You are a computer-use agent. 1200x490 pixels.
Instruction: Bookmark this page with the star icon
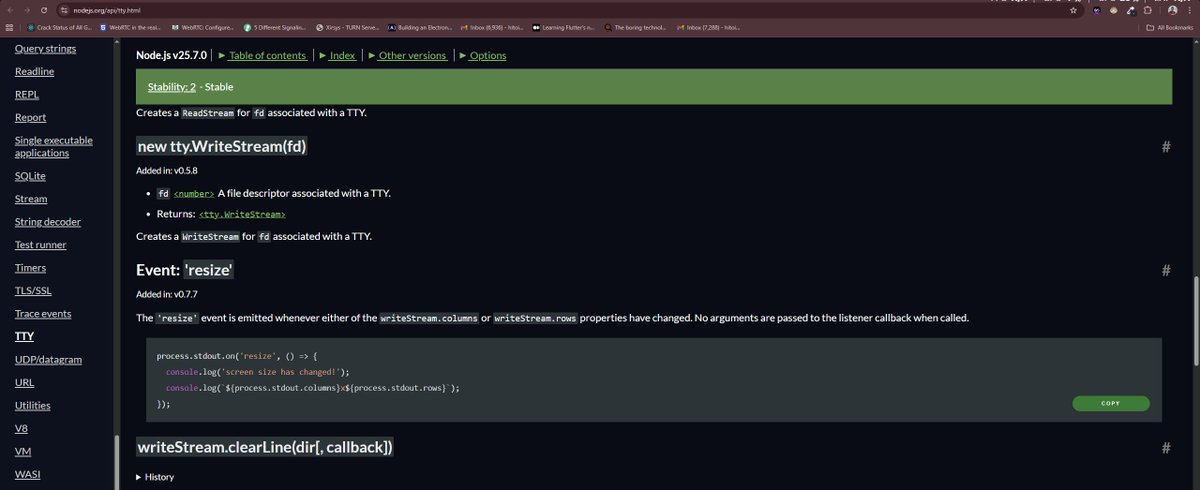pyautogui.click(x=1074, y=9)
